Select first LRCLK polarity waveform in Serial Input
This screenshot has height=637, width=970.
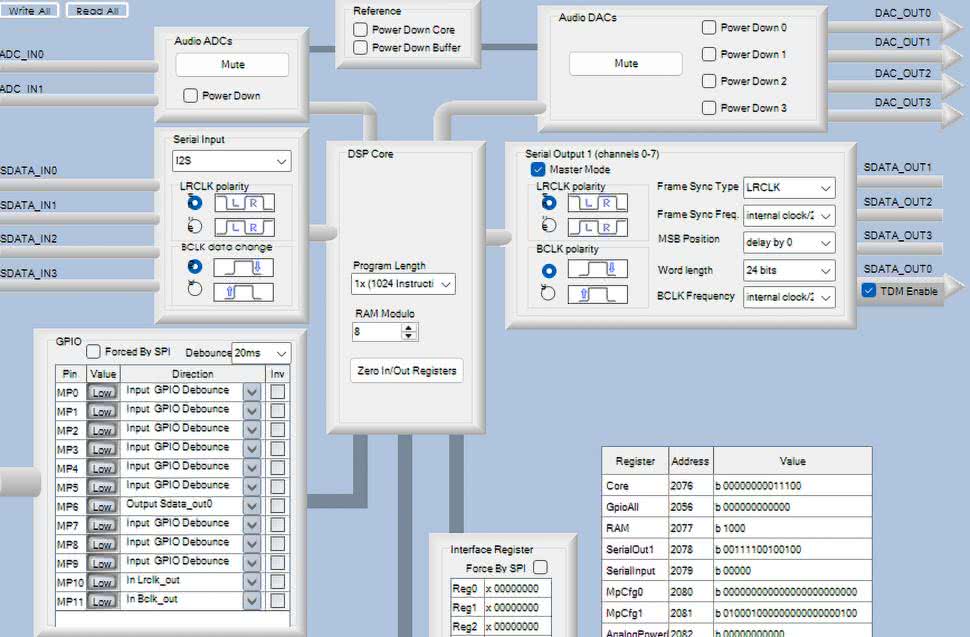coord(244,203)
